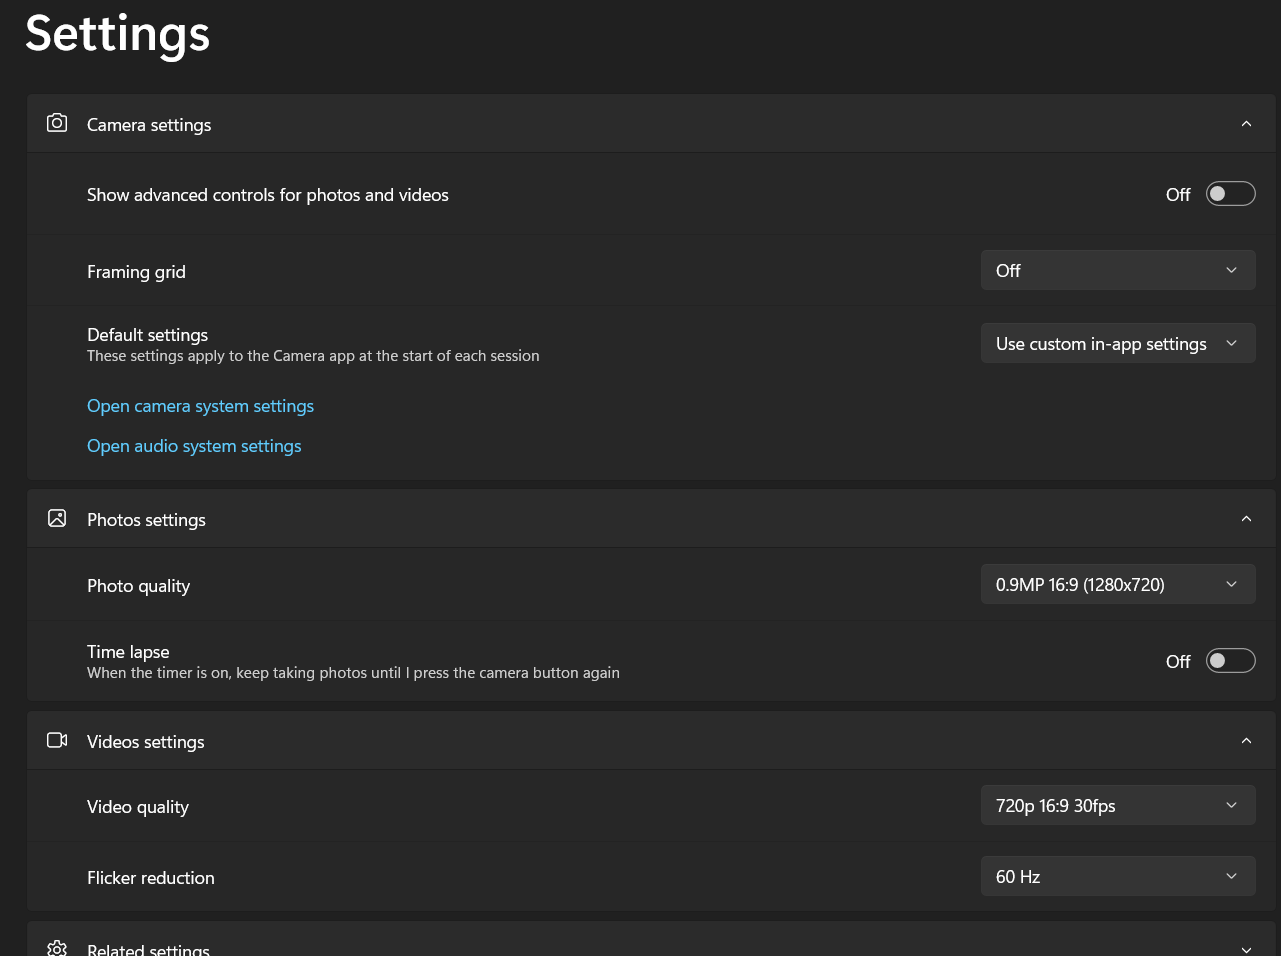Viewport: 1281px width, 956px height.
Task: Click the Camera settings header label
Action: click(149, 125)
